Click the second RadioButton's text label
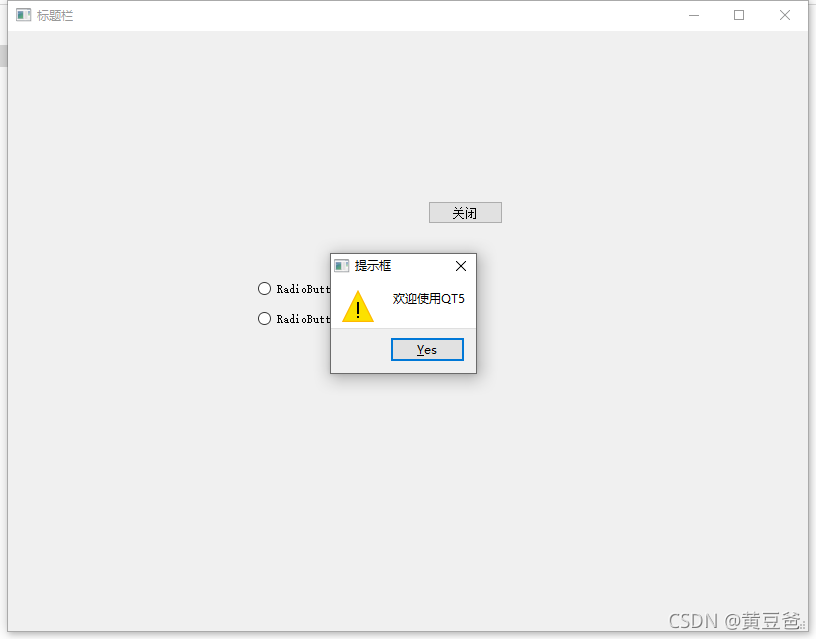The image size is (816, 639). 303,319
